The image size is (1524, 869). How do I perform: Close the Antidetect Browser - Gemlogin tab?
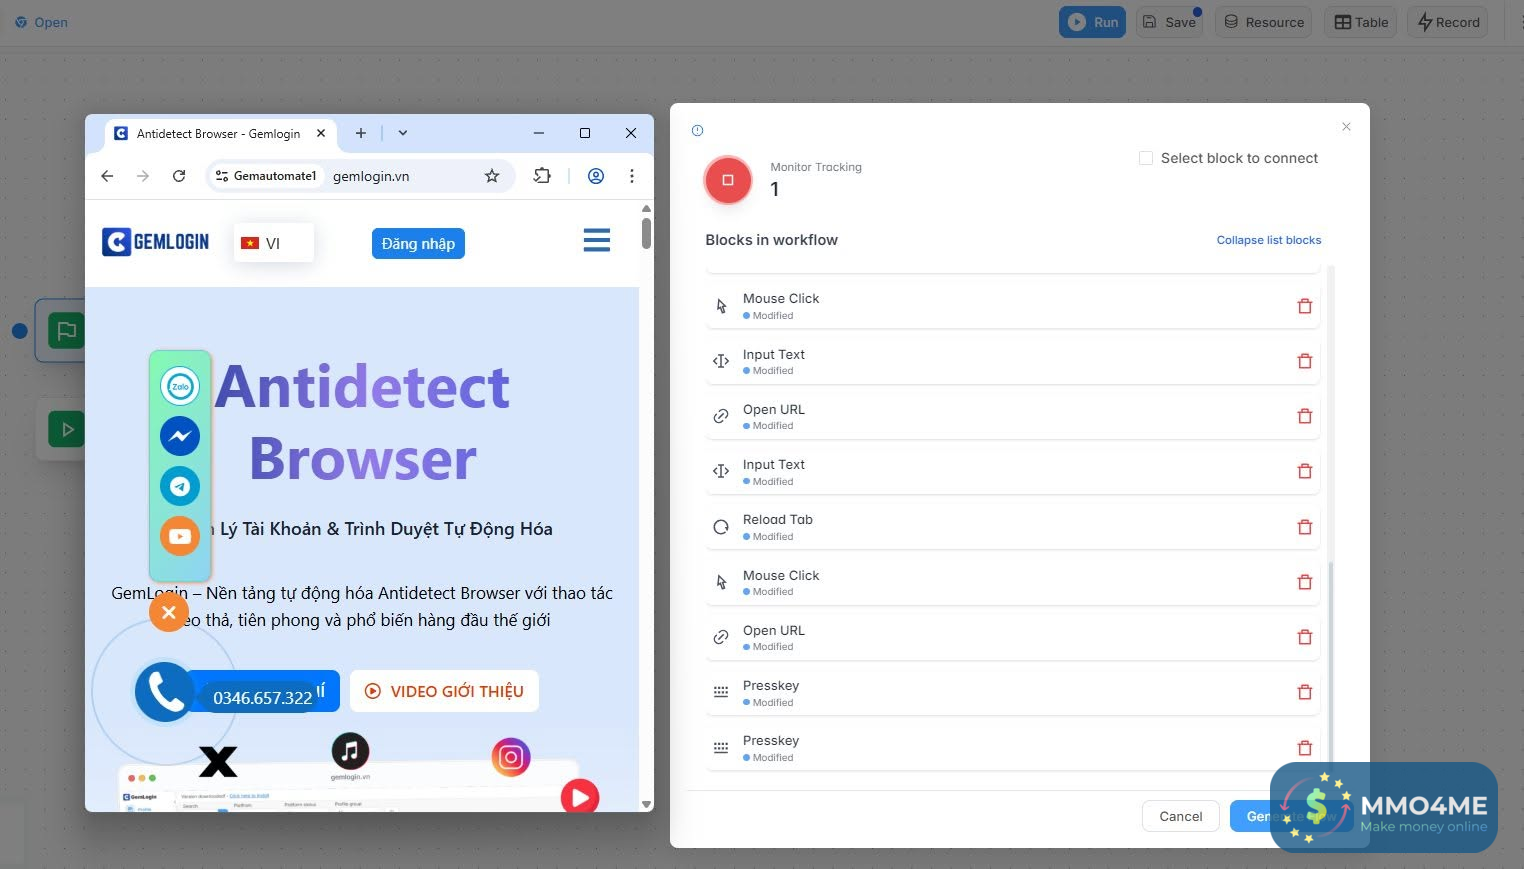[321, 133]
